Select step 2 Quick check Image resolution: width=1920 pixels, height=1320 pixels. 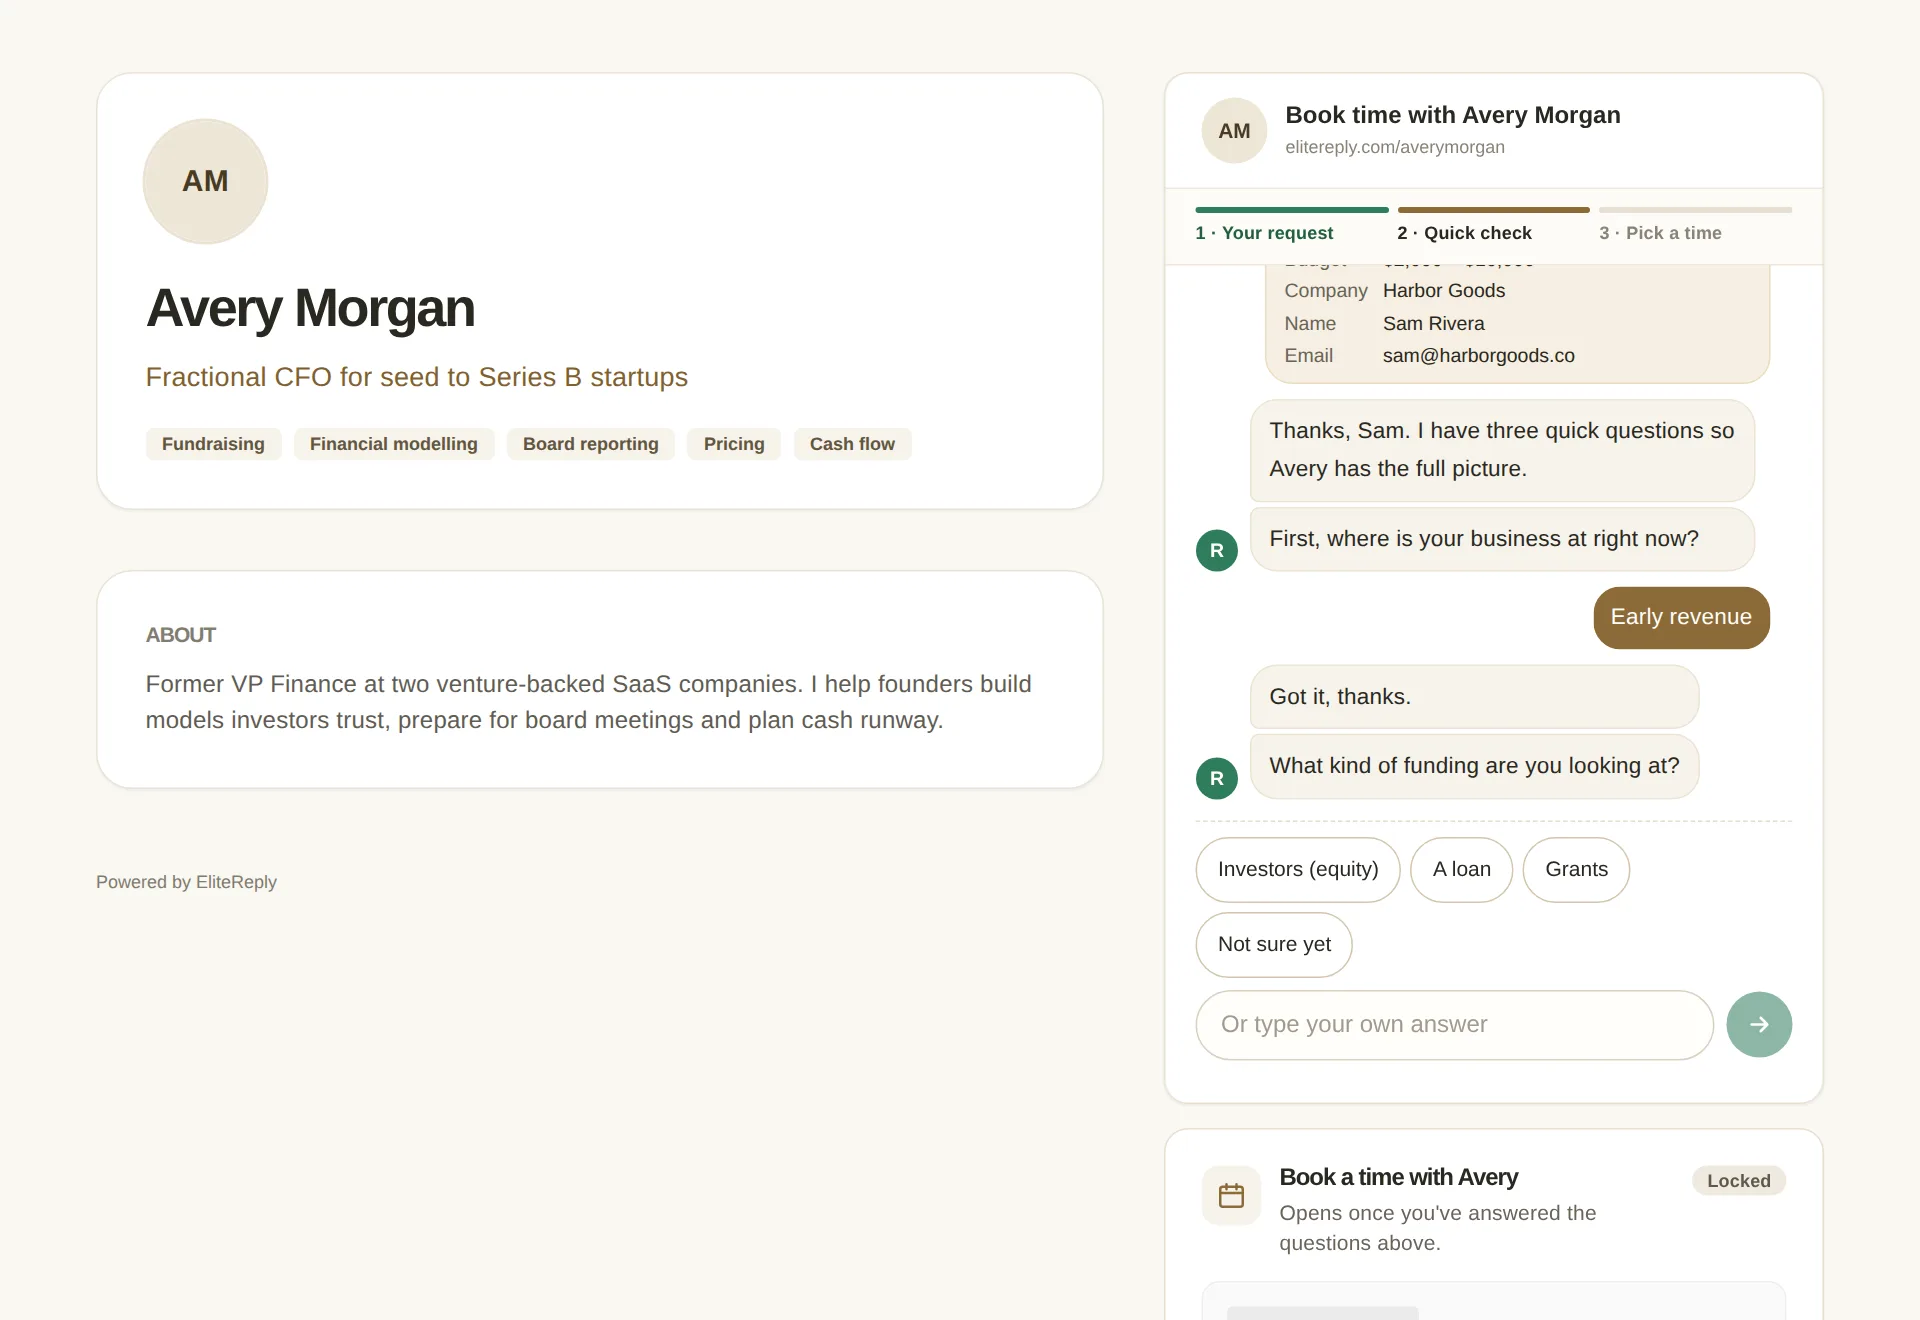(x=1493, y=225)
